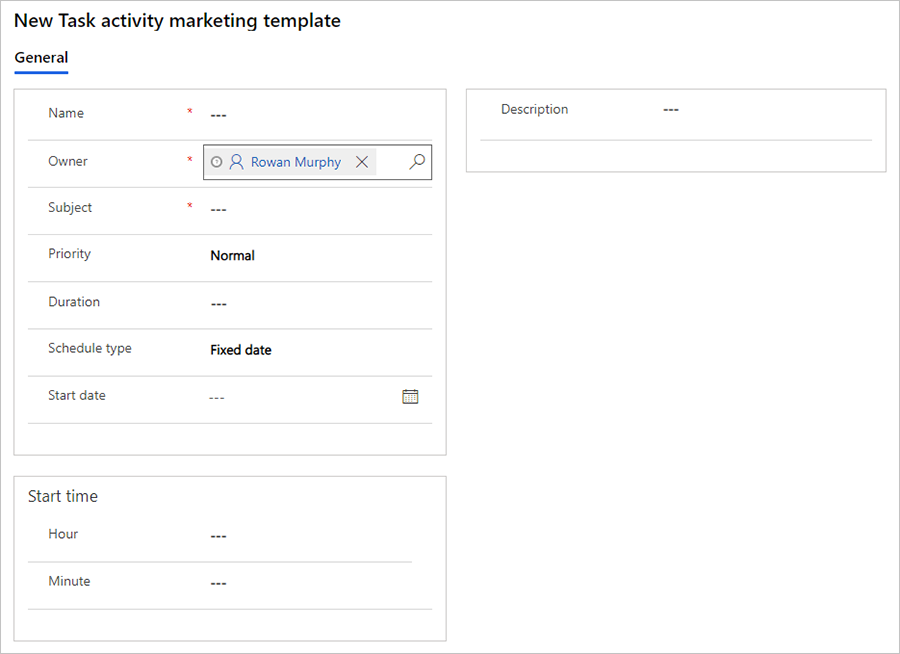Search owners with the magnifier icon
The height and width of the screenshot is (654, 900).
point(417,162)
